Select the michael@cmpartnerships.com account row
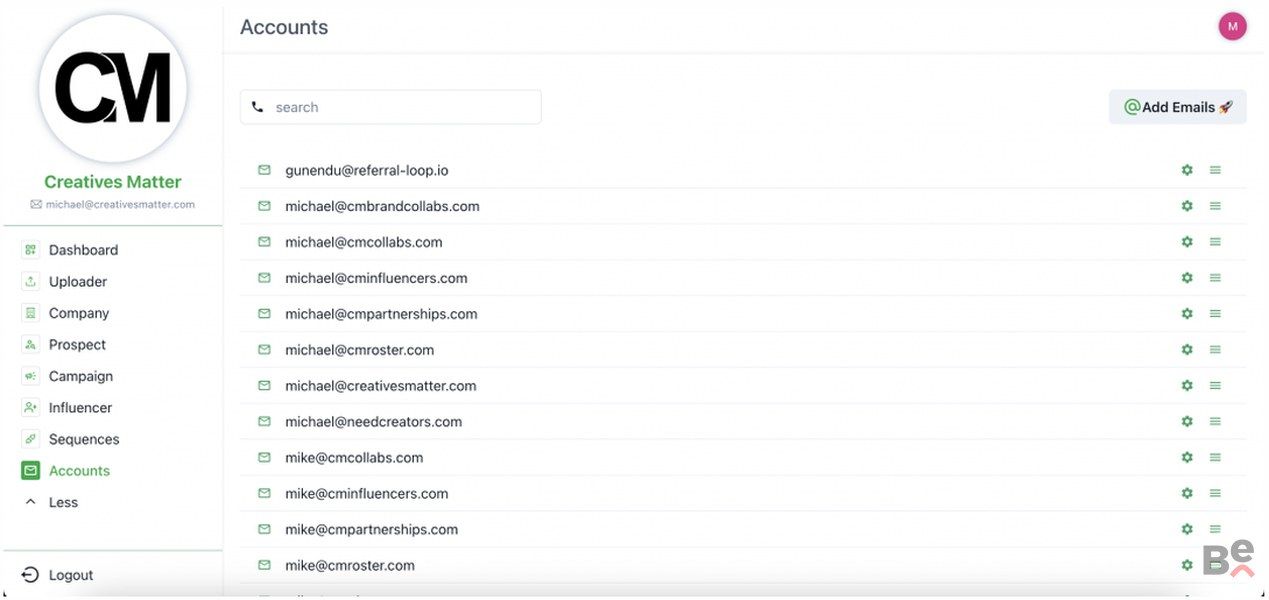 pos(381,314)
